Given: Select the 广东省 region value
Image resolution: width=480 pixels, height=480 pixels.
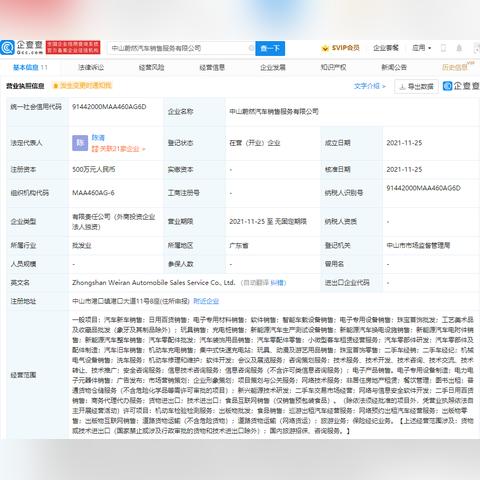Looking at the screenshot, I should click(x=239, y=246).
